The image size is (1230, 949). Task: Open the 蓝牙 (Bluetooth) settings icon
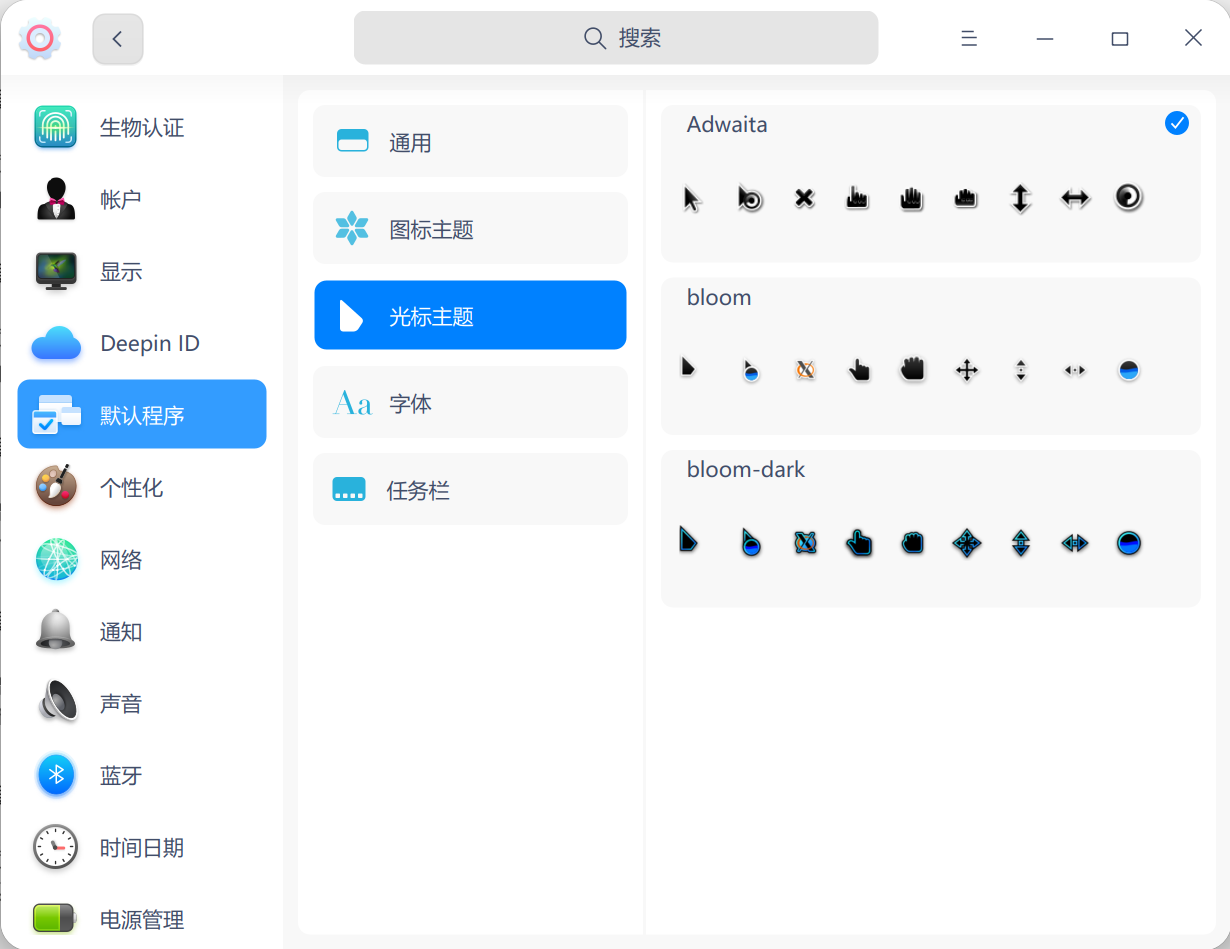click(x=55, y=775)
